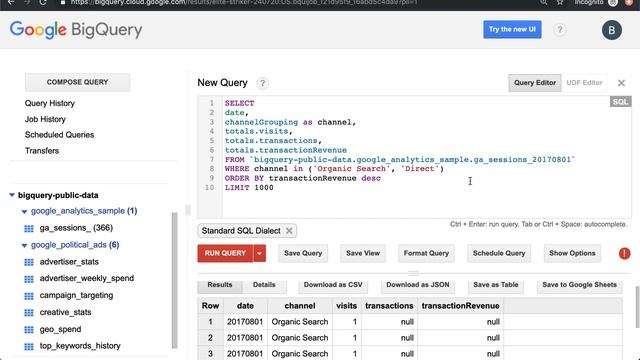Open the user account avatar B
Image resolution: width=640 pixels, height=360 pixels.
click(x=611, y=30)
